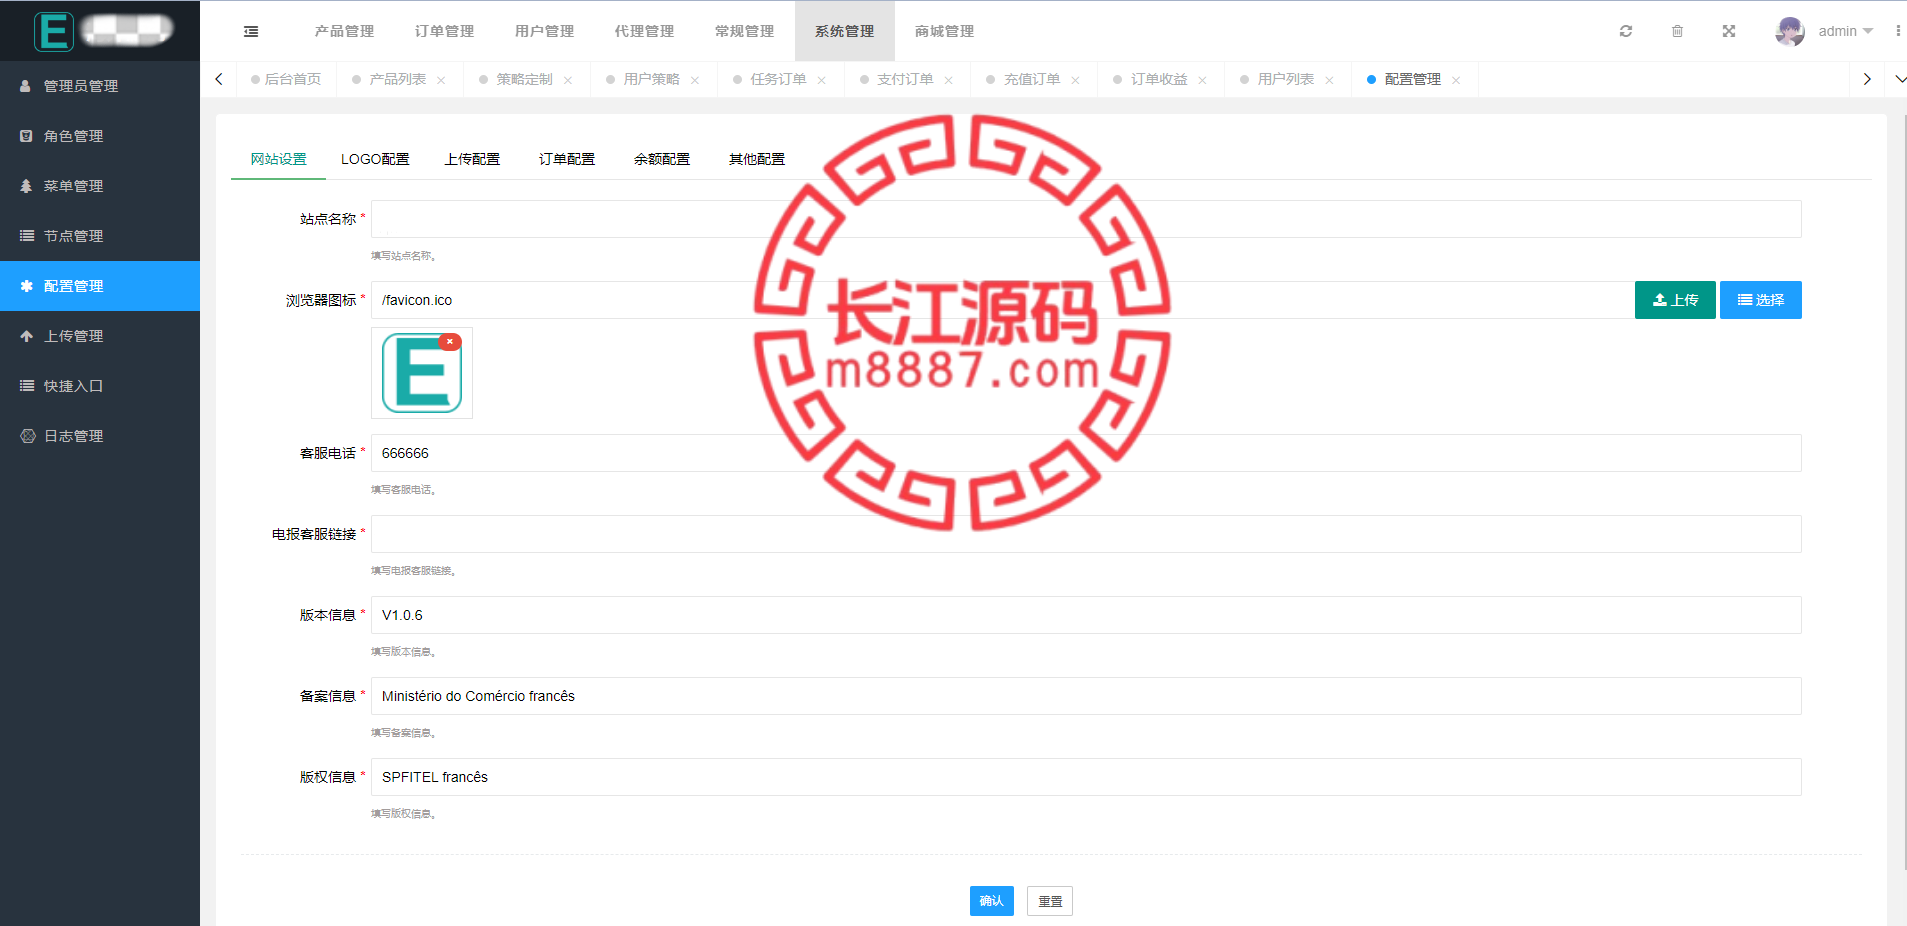Open 角色管理 in sidebar

(100, 136)
